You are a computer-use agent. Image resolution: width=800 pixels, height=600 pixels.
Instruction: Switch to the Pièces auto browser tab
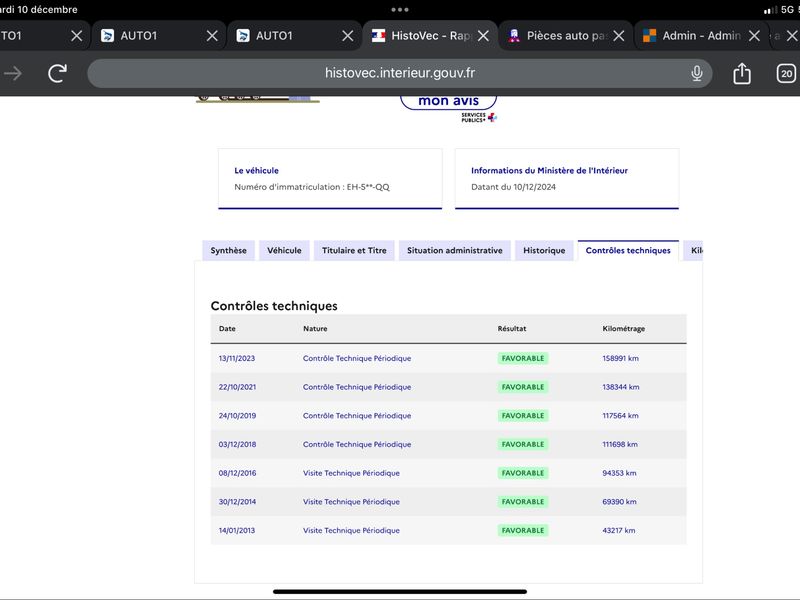(x=565, y=36)
